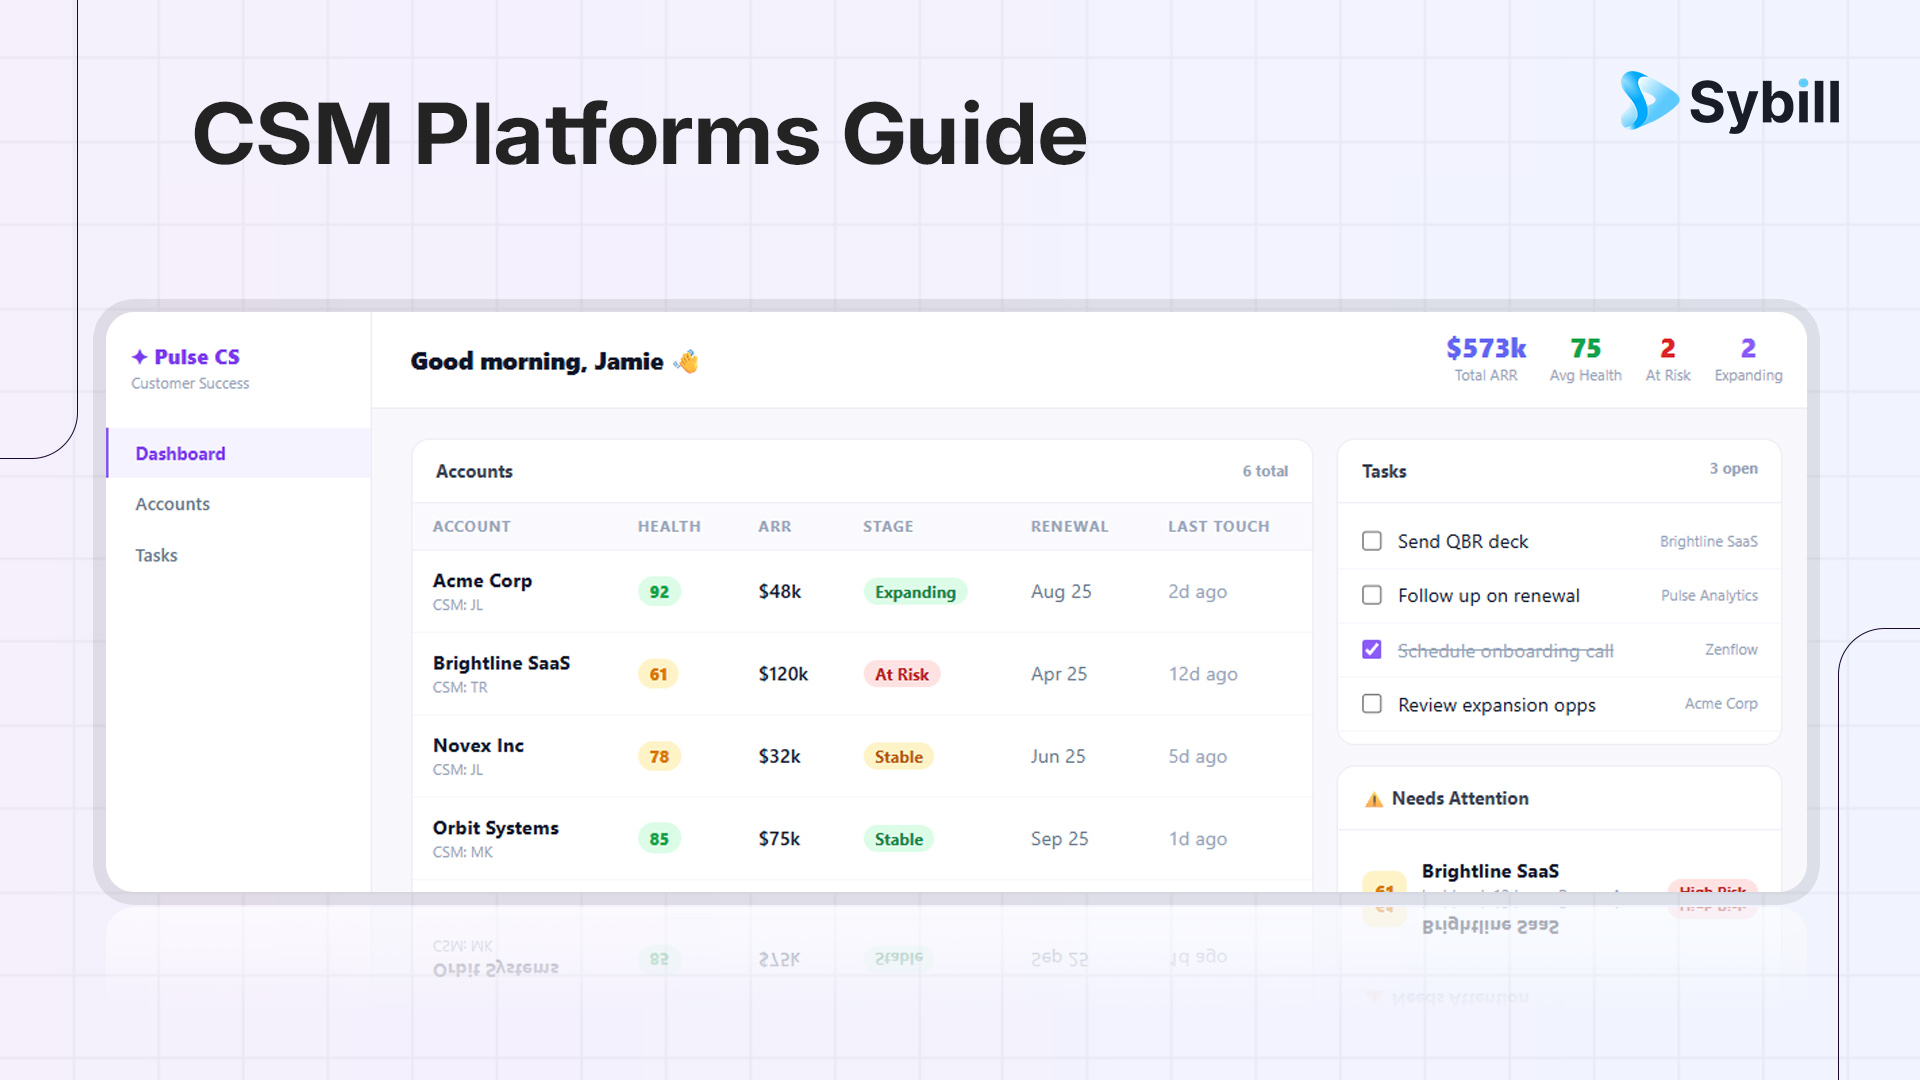Click the $48k ARR value
Screen dimensions: 1920x1080
tap(780, 592)
